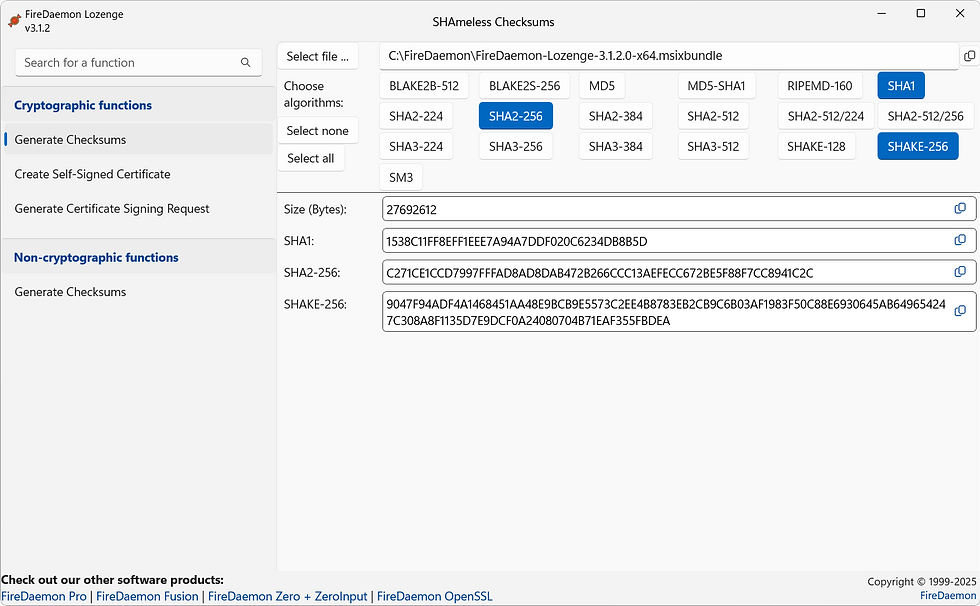Open the FireDaemon OpenSSL link

coord(434,596)
